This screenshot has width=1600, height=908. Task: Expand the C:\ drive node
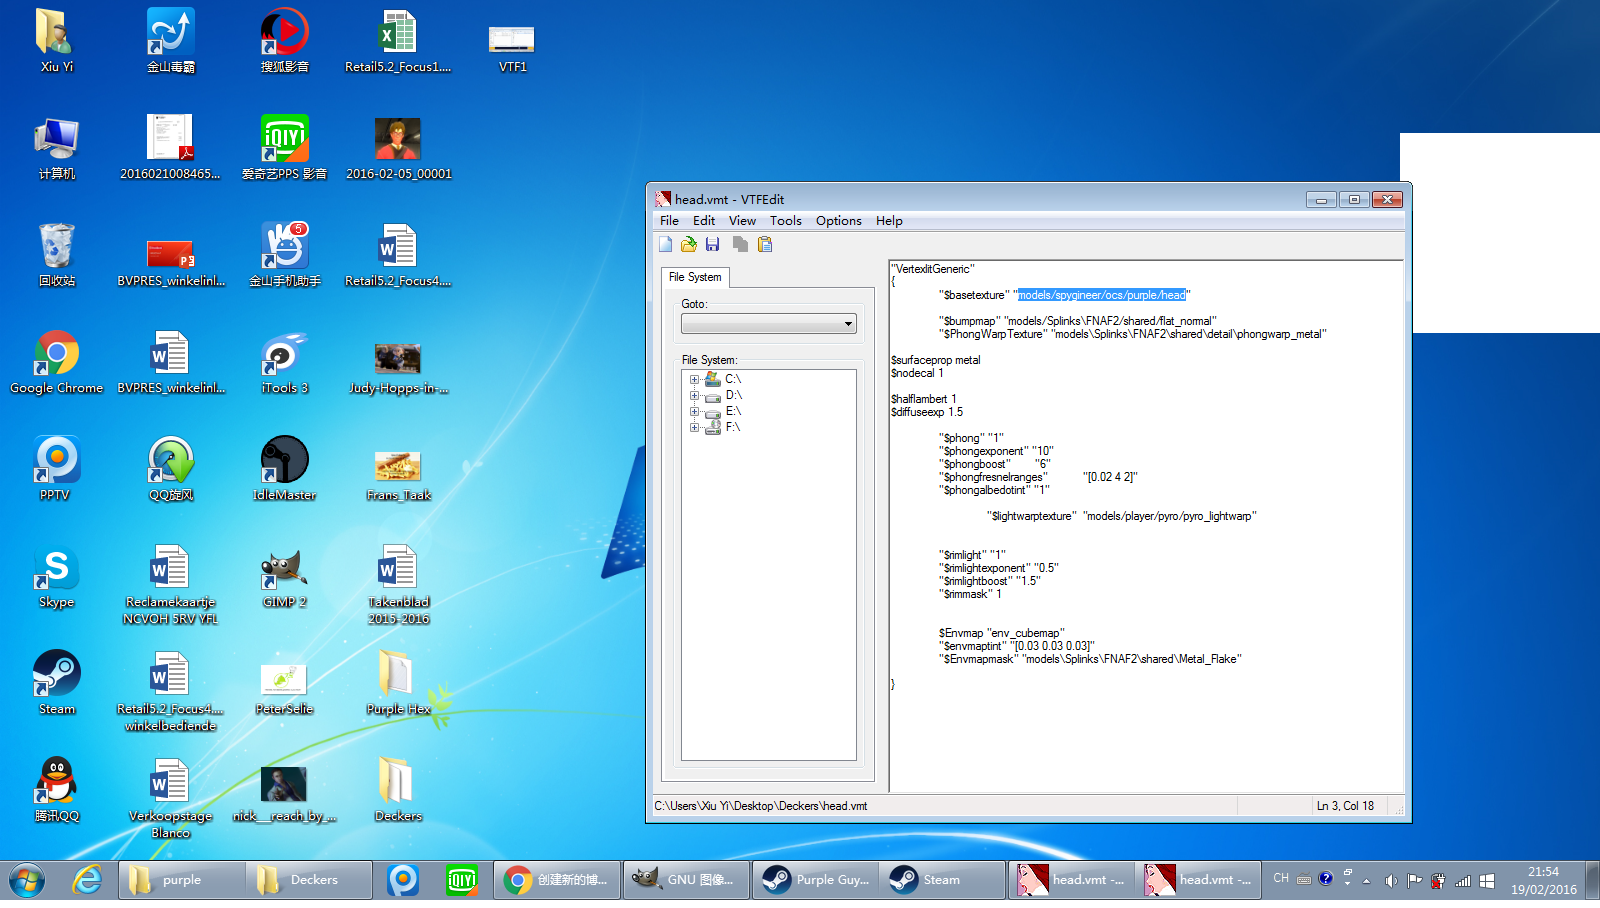[x=694, y=380]
